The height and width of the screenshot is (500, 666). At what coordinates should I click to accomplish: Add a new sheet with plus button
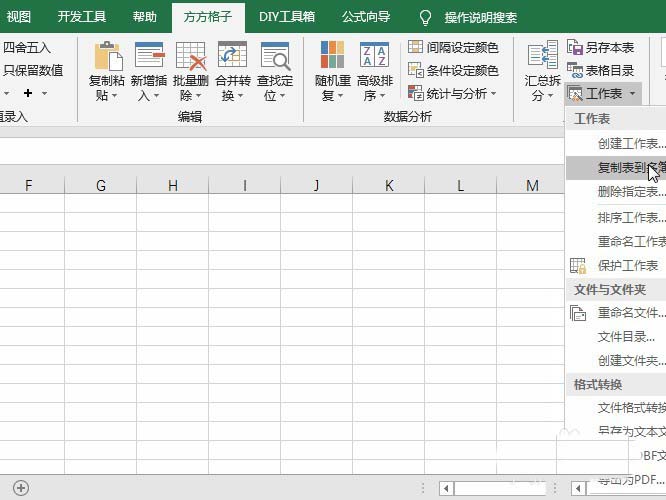tap(21, 488)
